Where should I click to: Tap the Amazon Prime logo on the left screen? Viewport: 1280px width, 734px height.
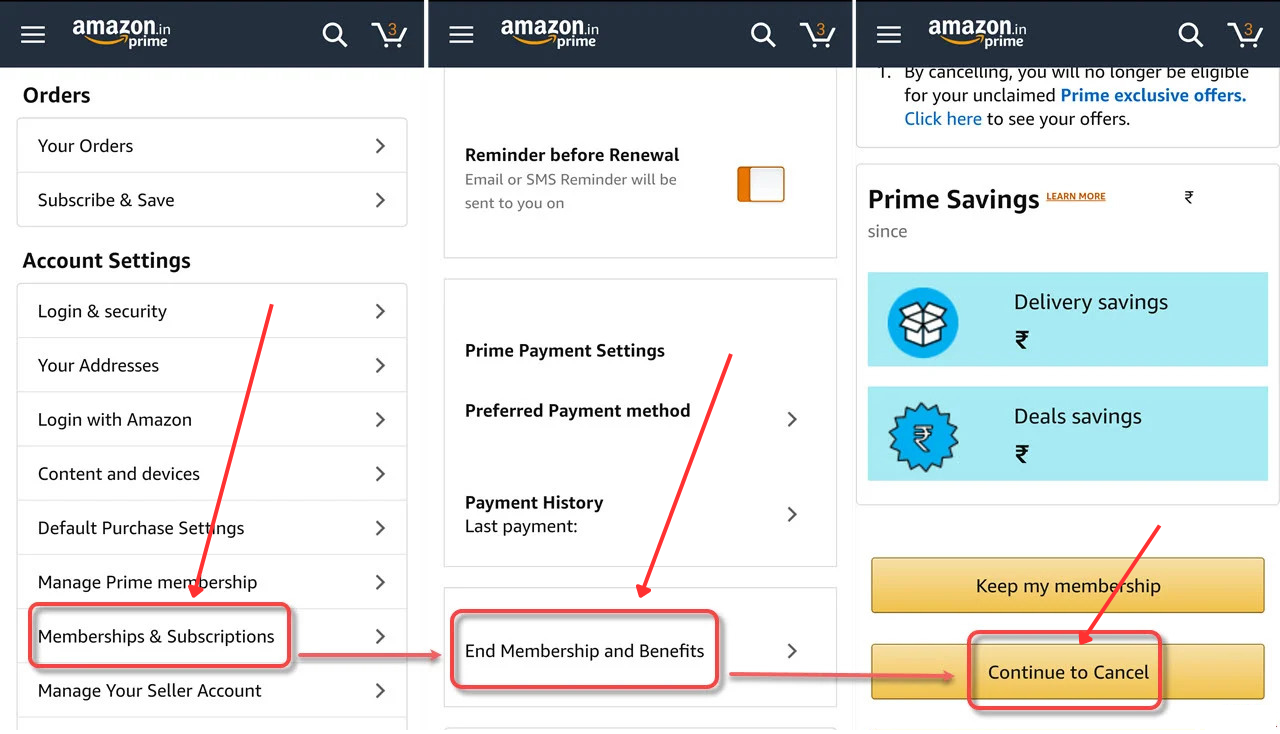point(121,33)
